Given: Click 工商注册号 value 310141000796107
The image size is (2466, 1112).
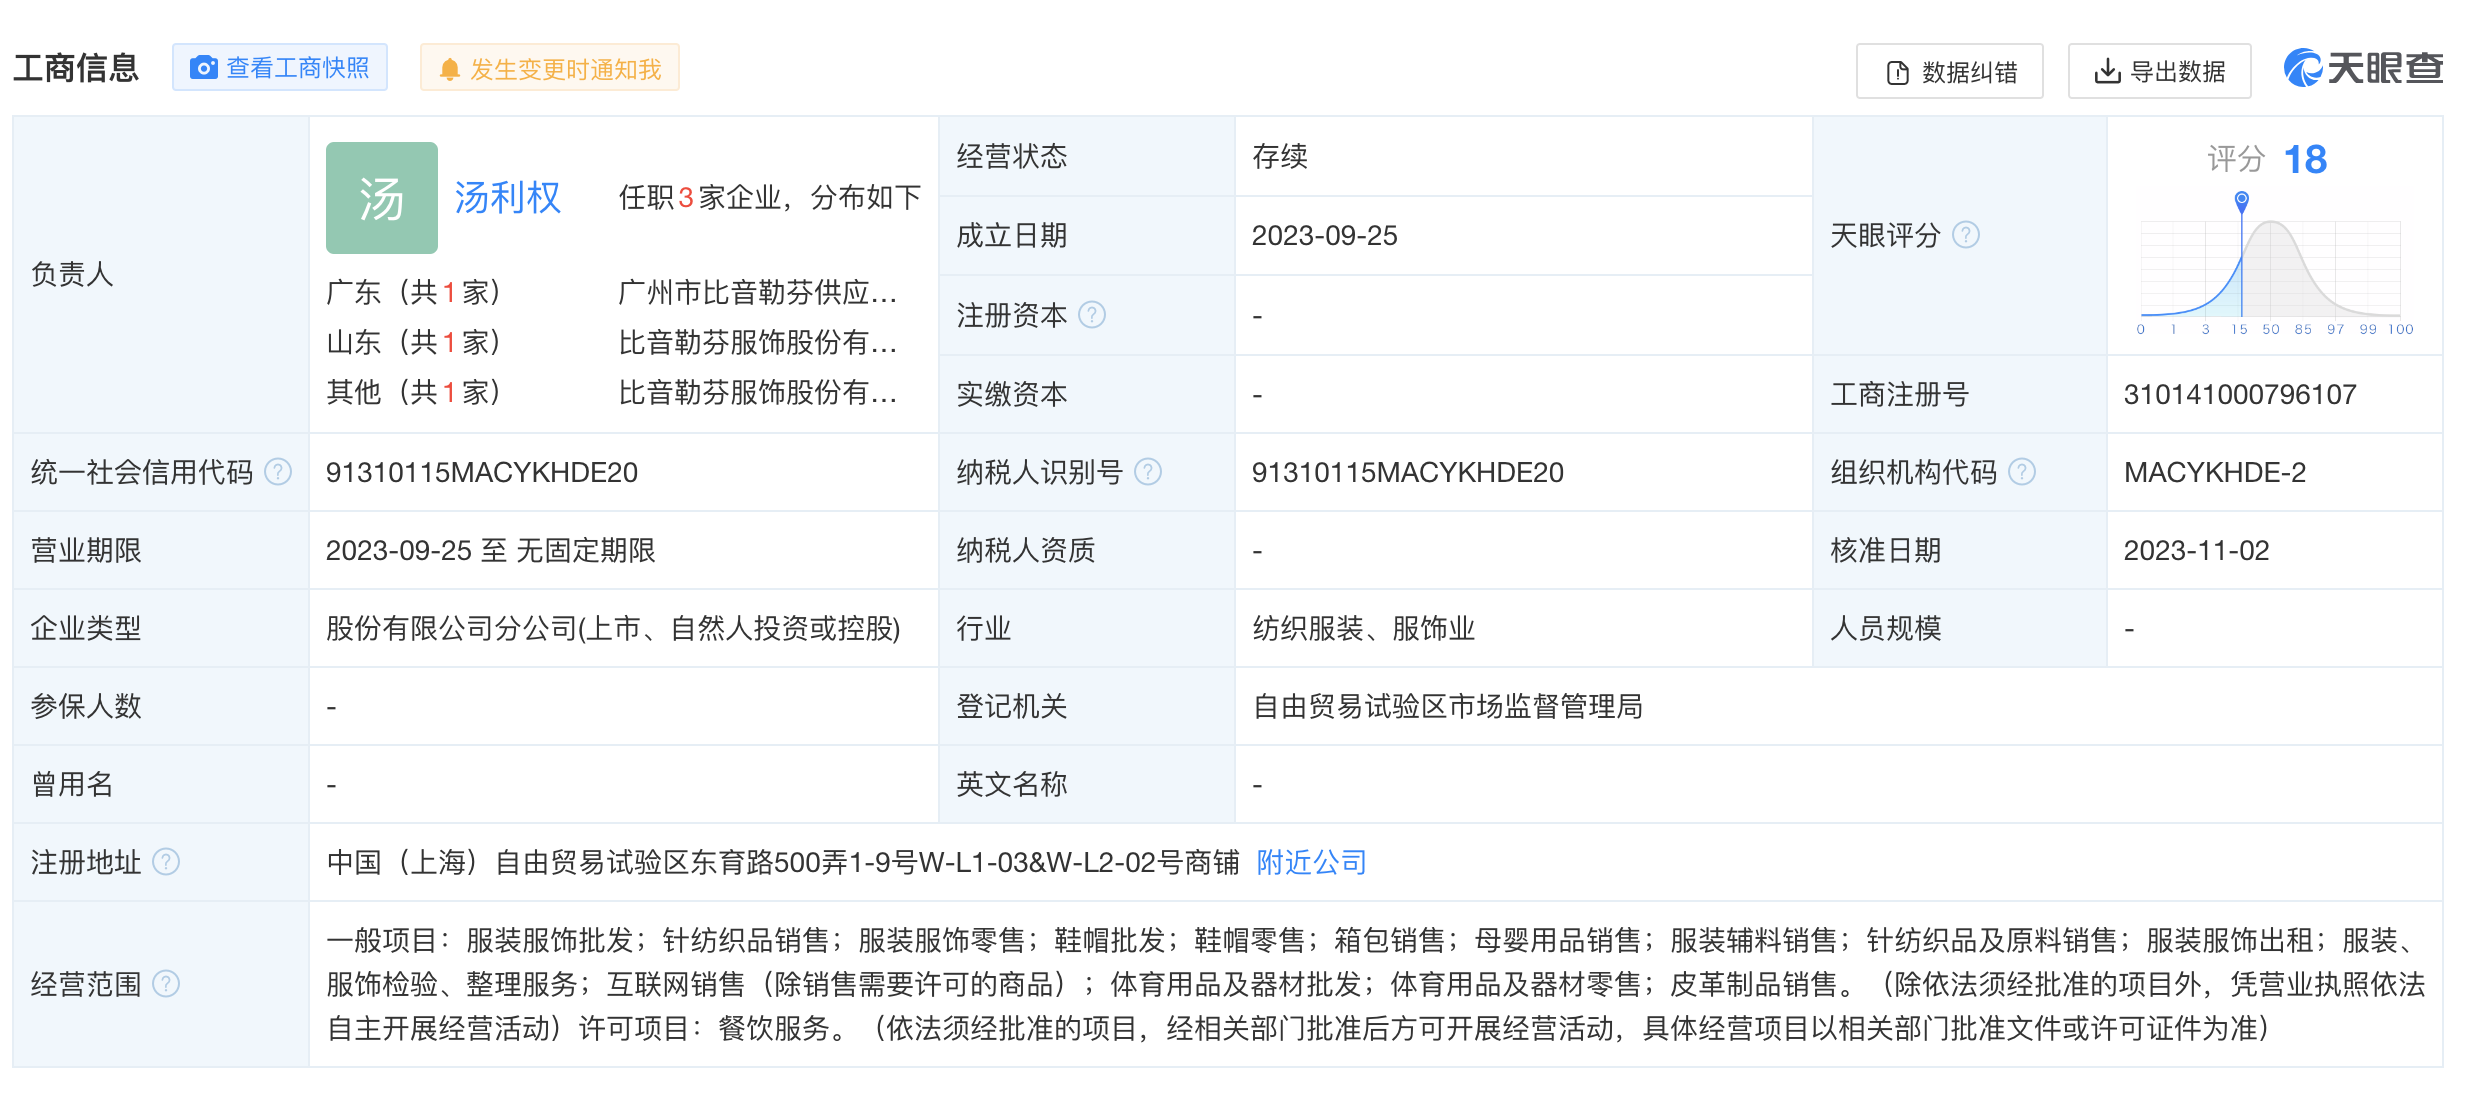Looking at the screenshot, I should [x=2240, y=394].
